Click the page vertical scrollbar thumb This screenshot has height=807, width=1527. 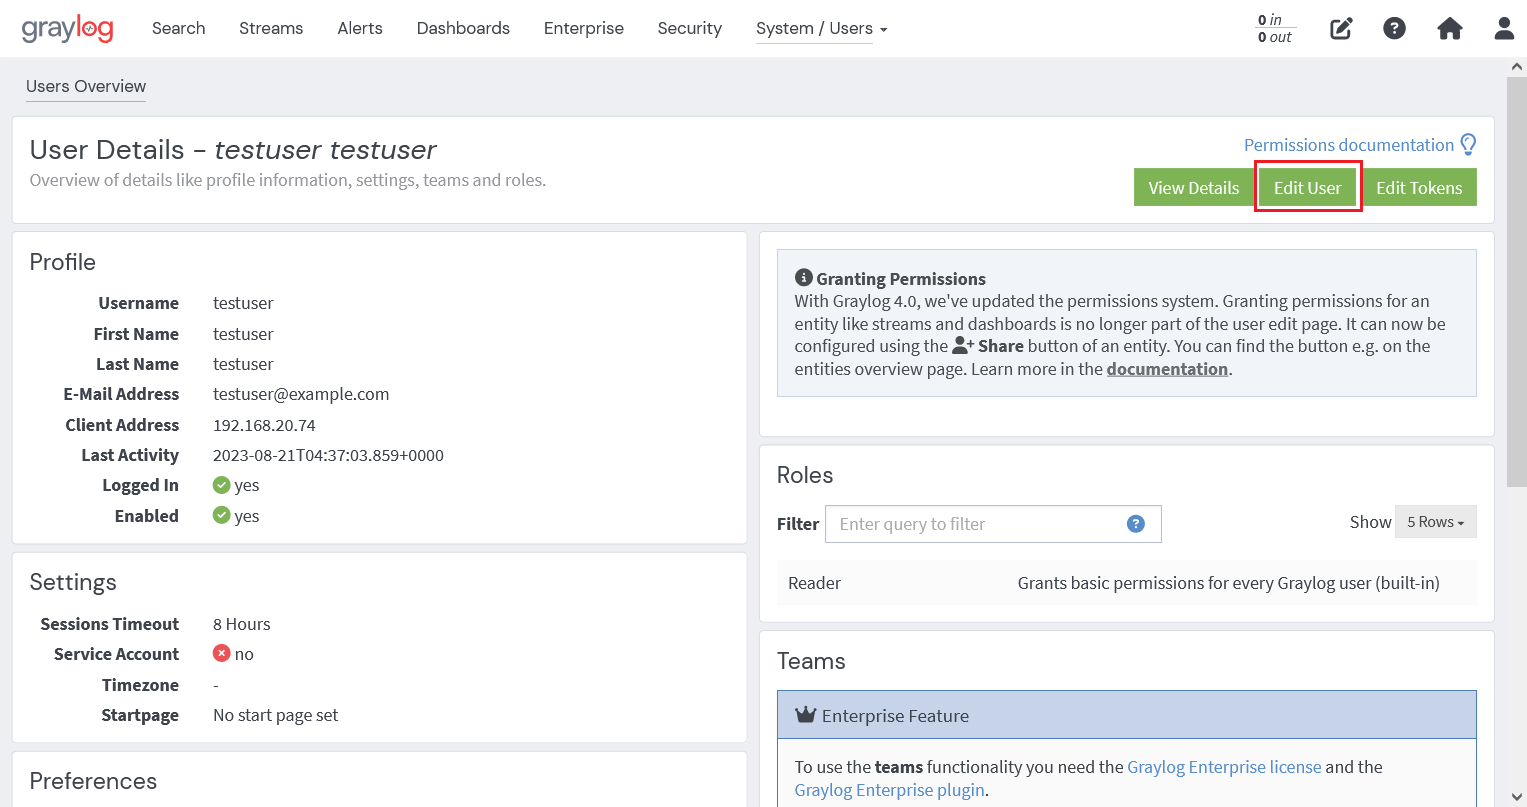(1516, 282)
